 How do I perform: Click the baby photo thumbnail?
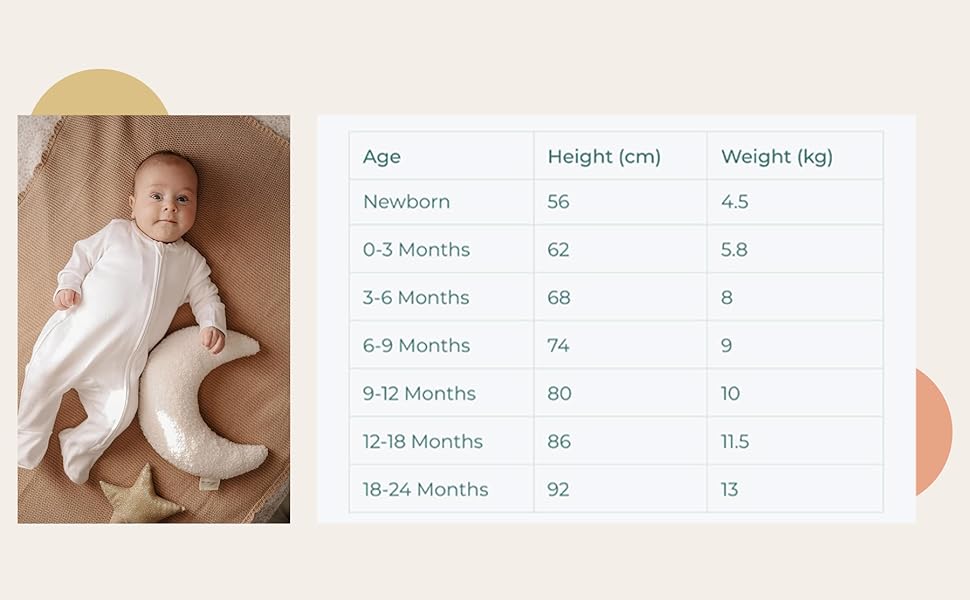(x=153, y=319)
